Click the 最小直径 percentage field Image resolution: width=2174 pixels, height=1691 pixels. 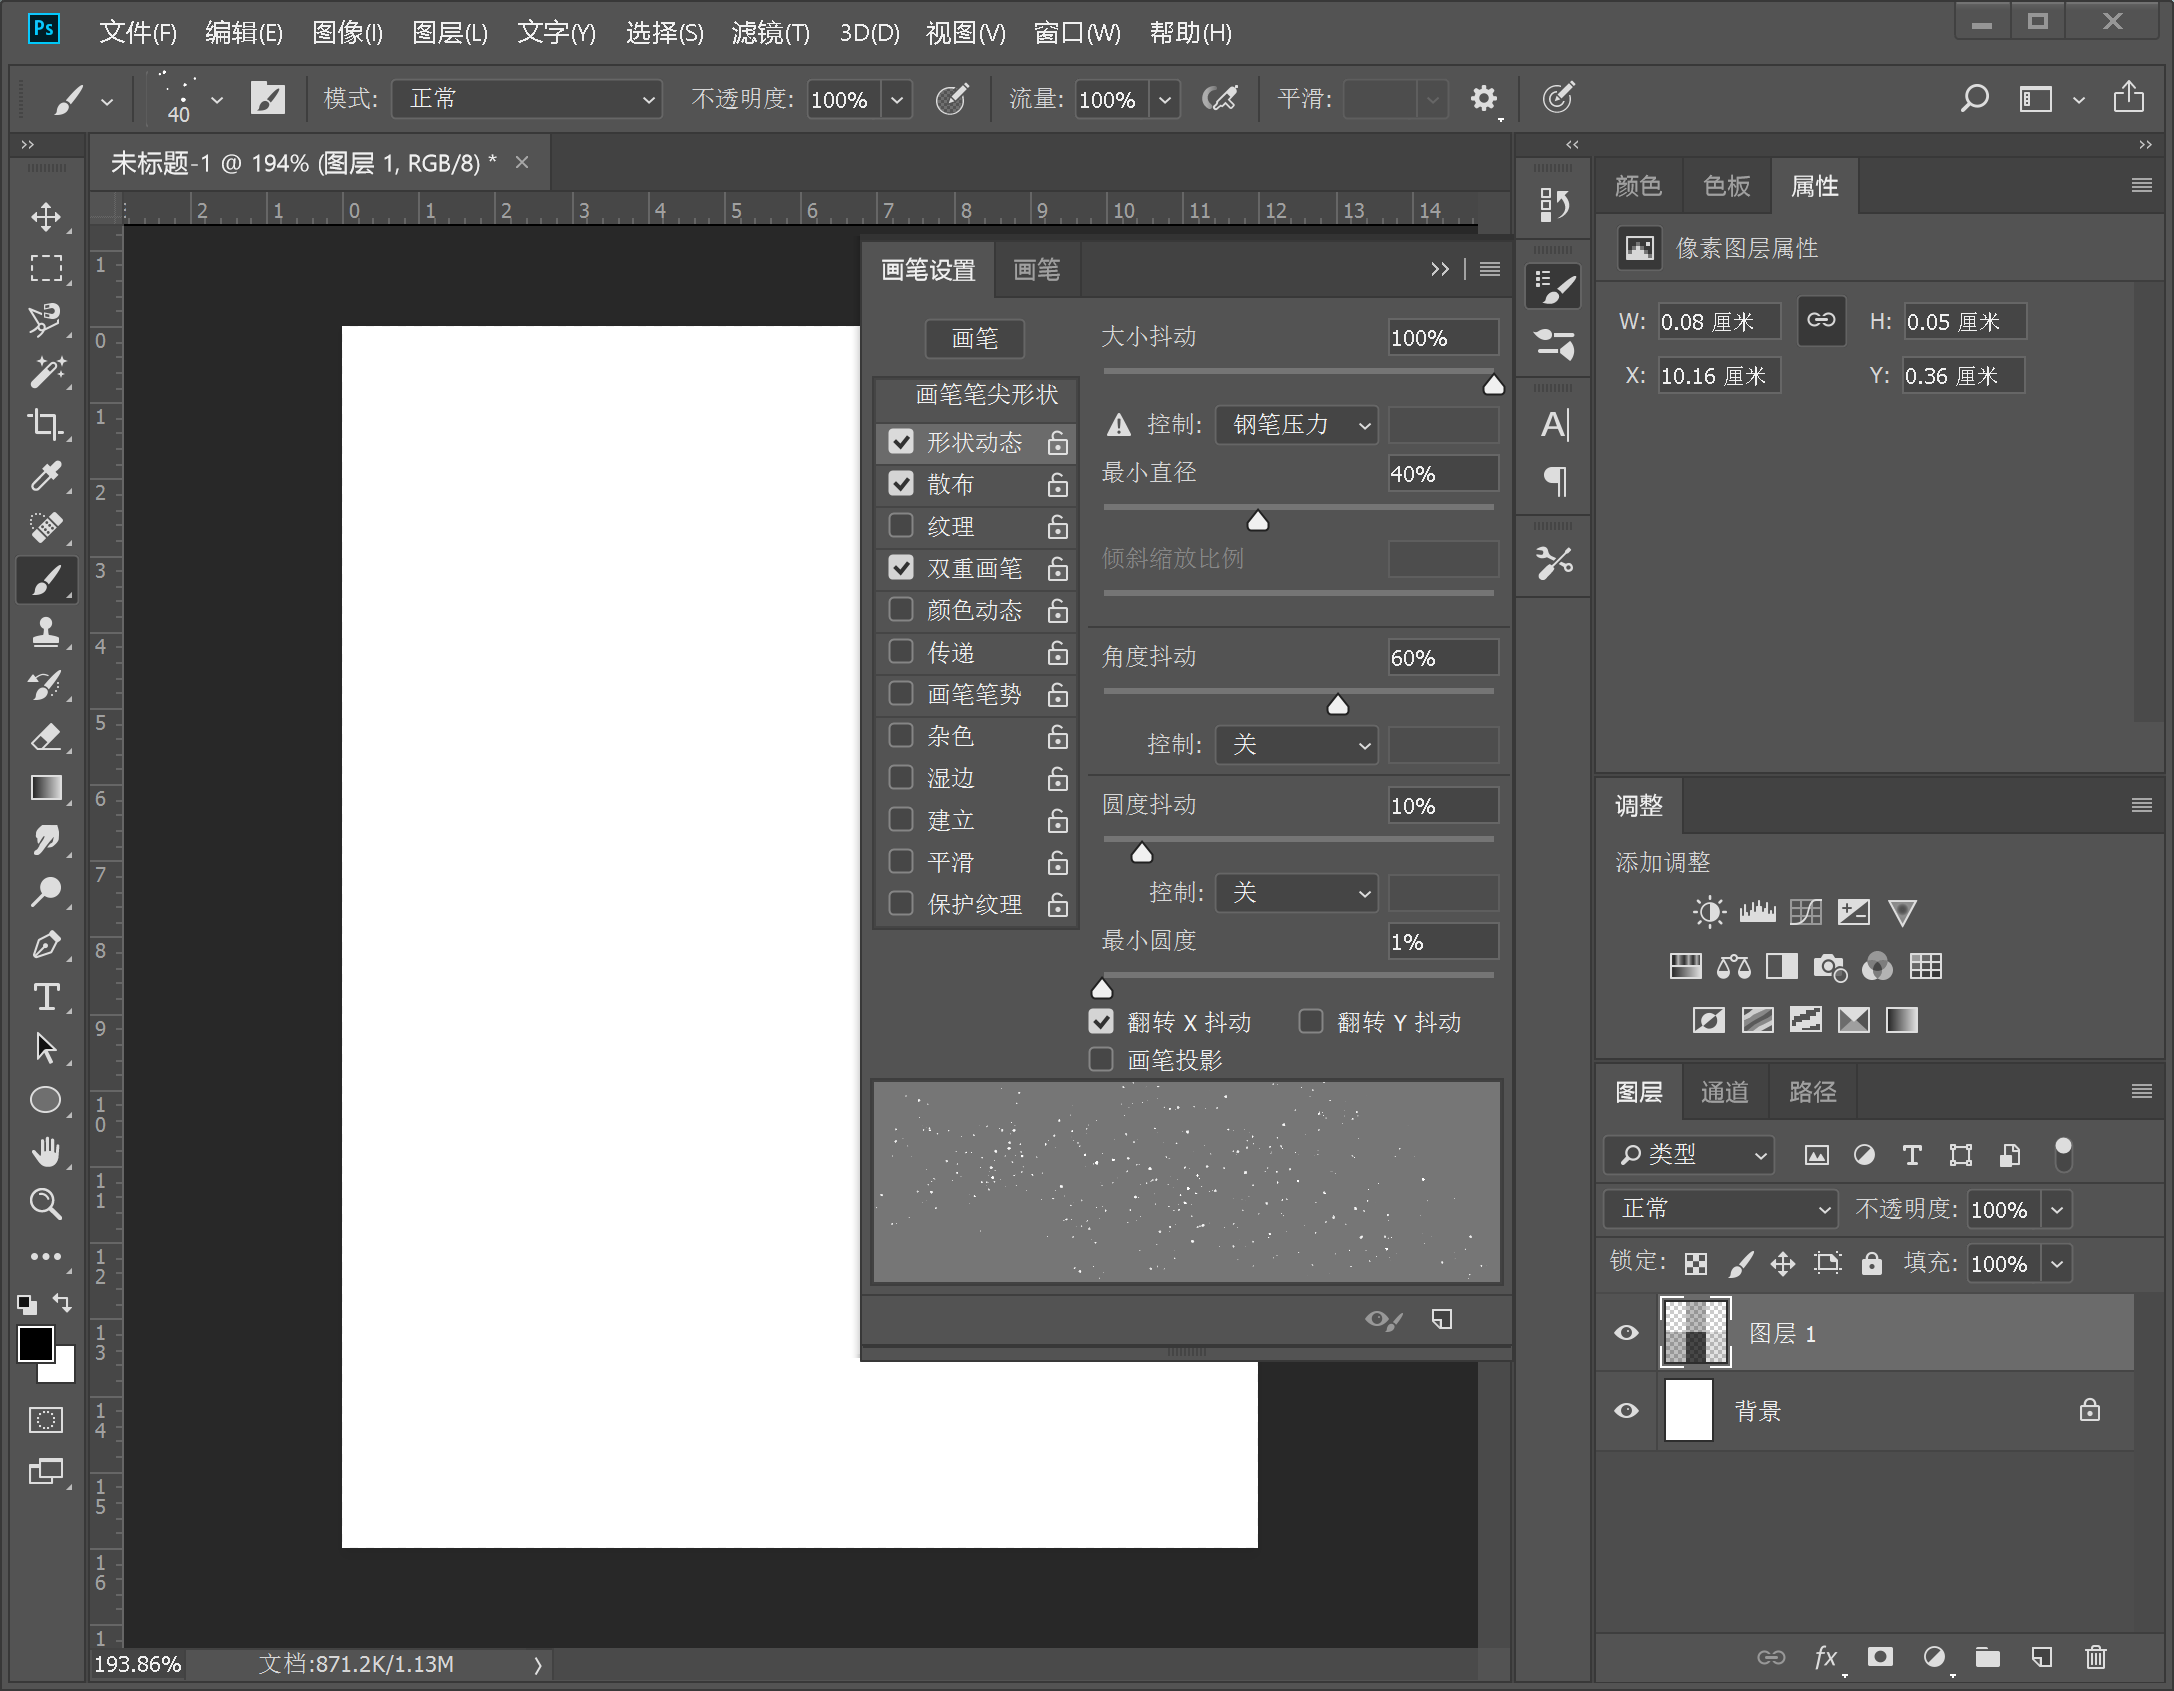tap(1442, 474)
